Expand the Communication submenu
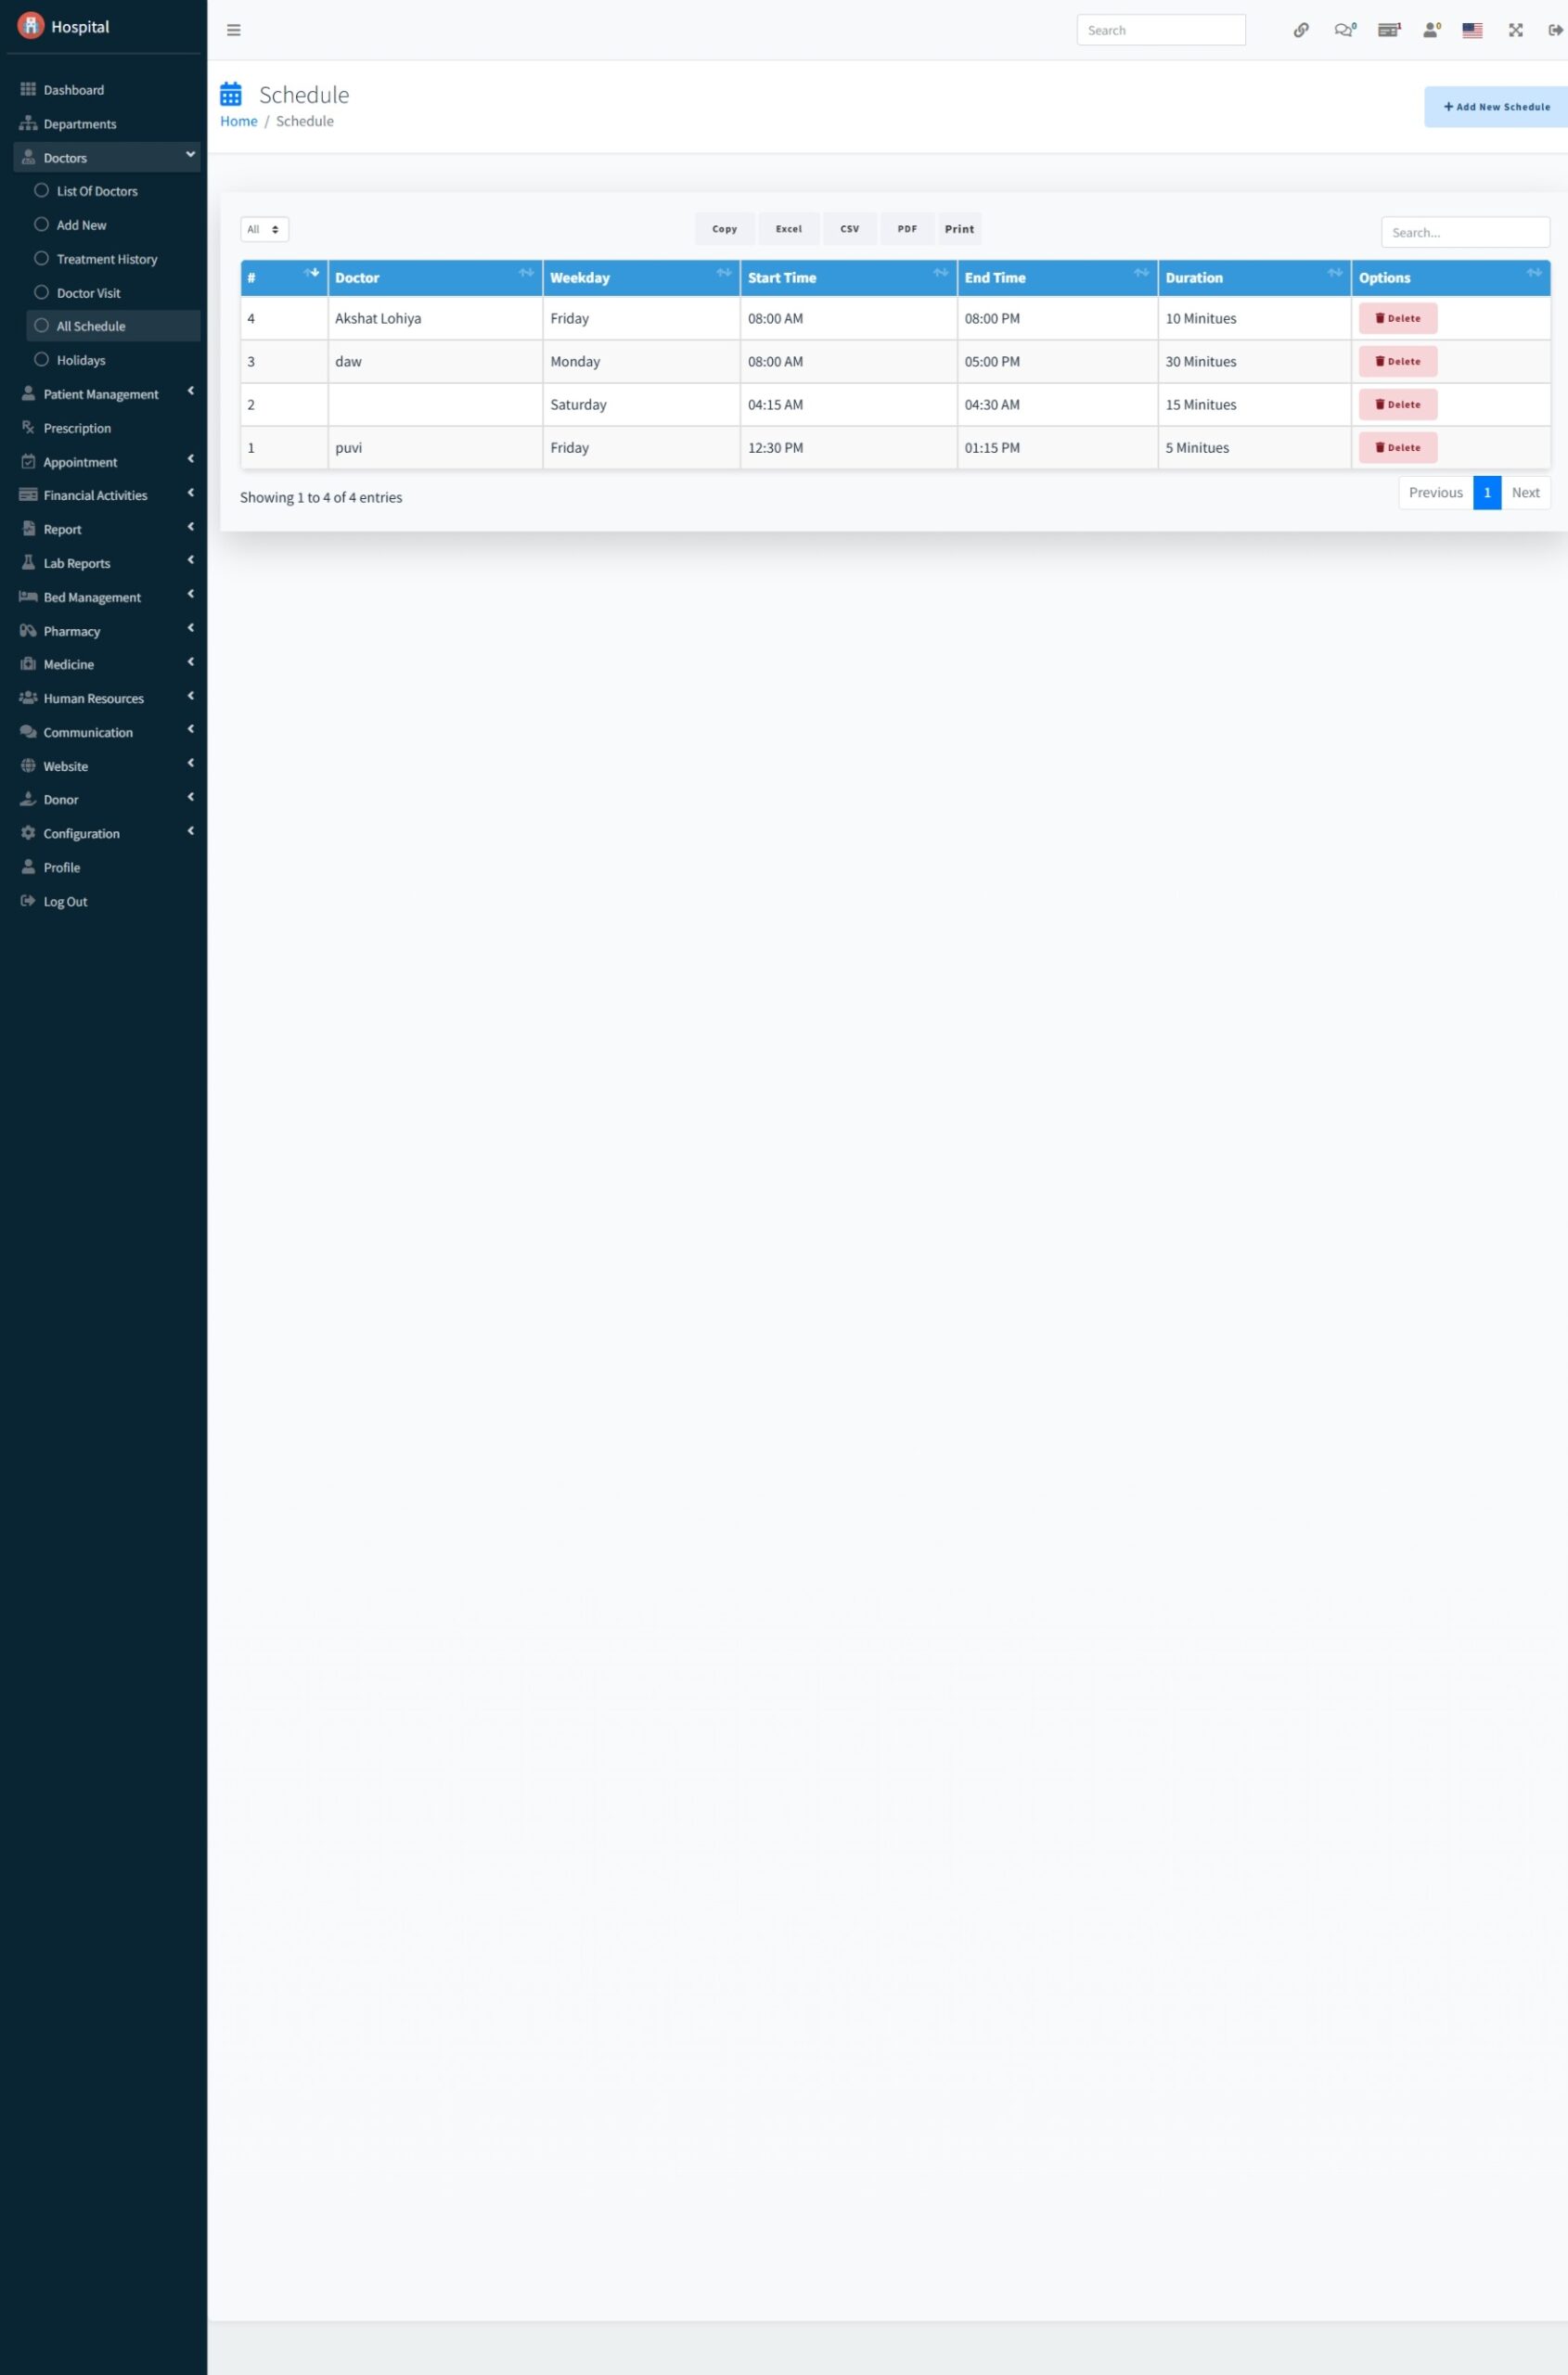Screen dimensions: 1568x2375 [x=190, y=729]
